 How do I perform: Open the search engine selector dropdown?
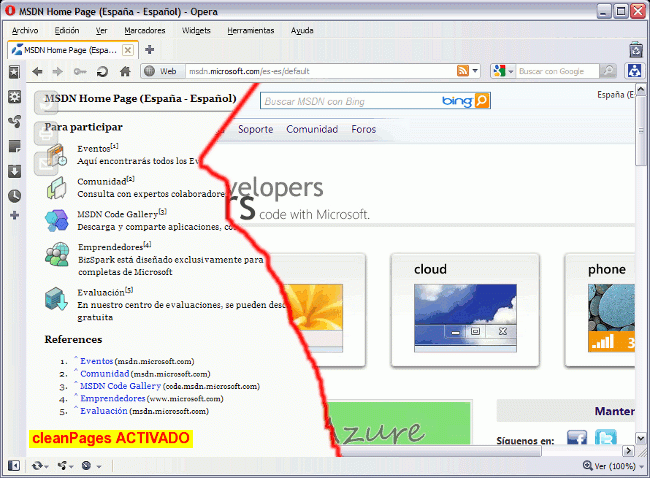pyautogui.click(x=503, y=71)
